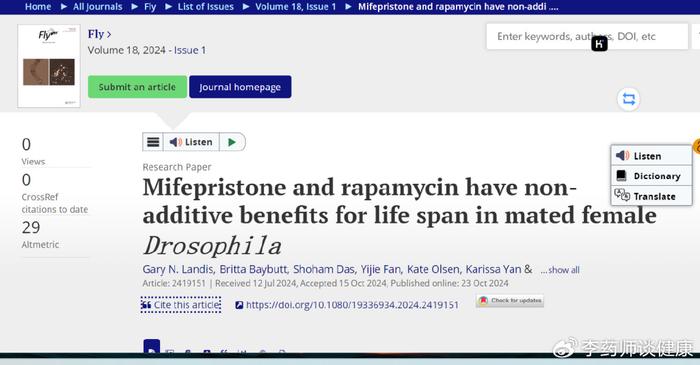Go to Journal homepage
Image resolution: width=700 pixels, height=365 pixels.
point(240,87)
